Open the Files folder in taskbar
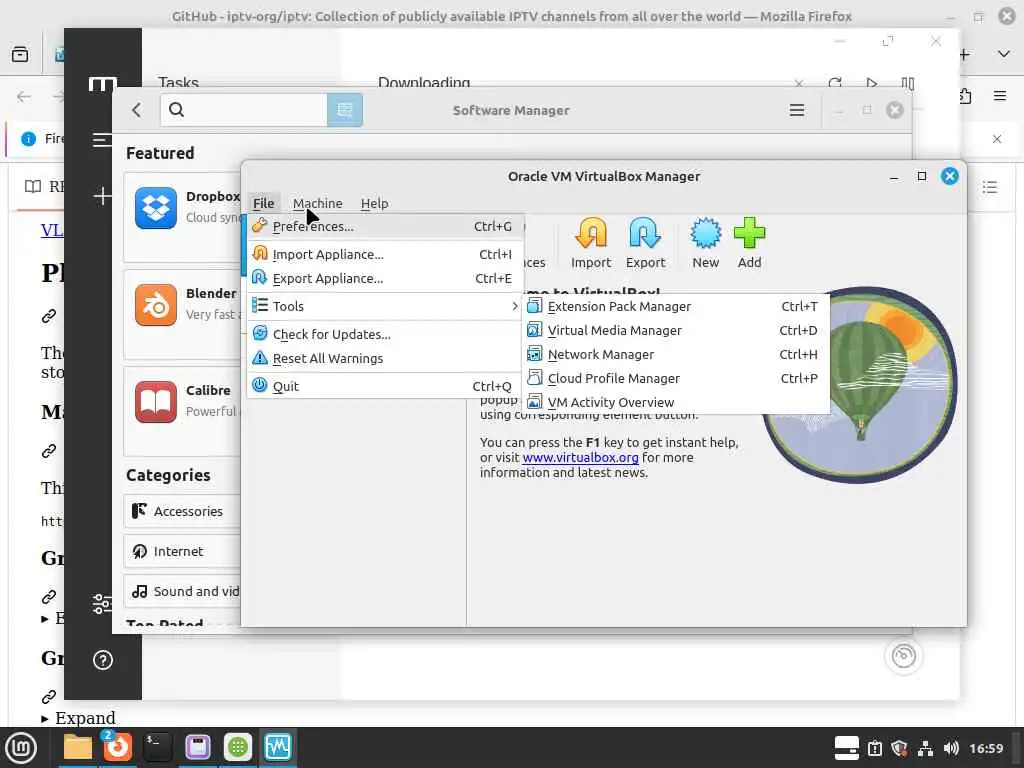1024x768 pixels. tap(78, 747)
